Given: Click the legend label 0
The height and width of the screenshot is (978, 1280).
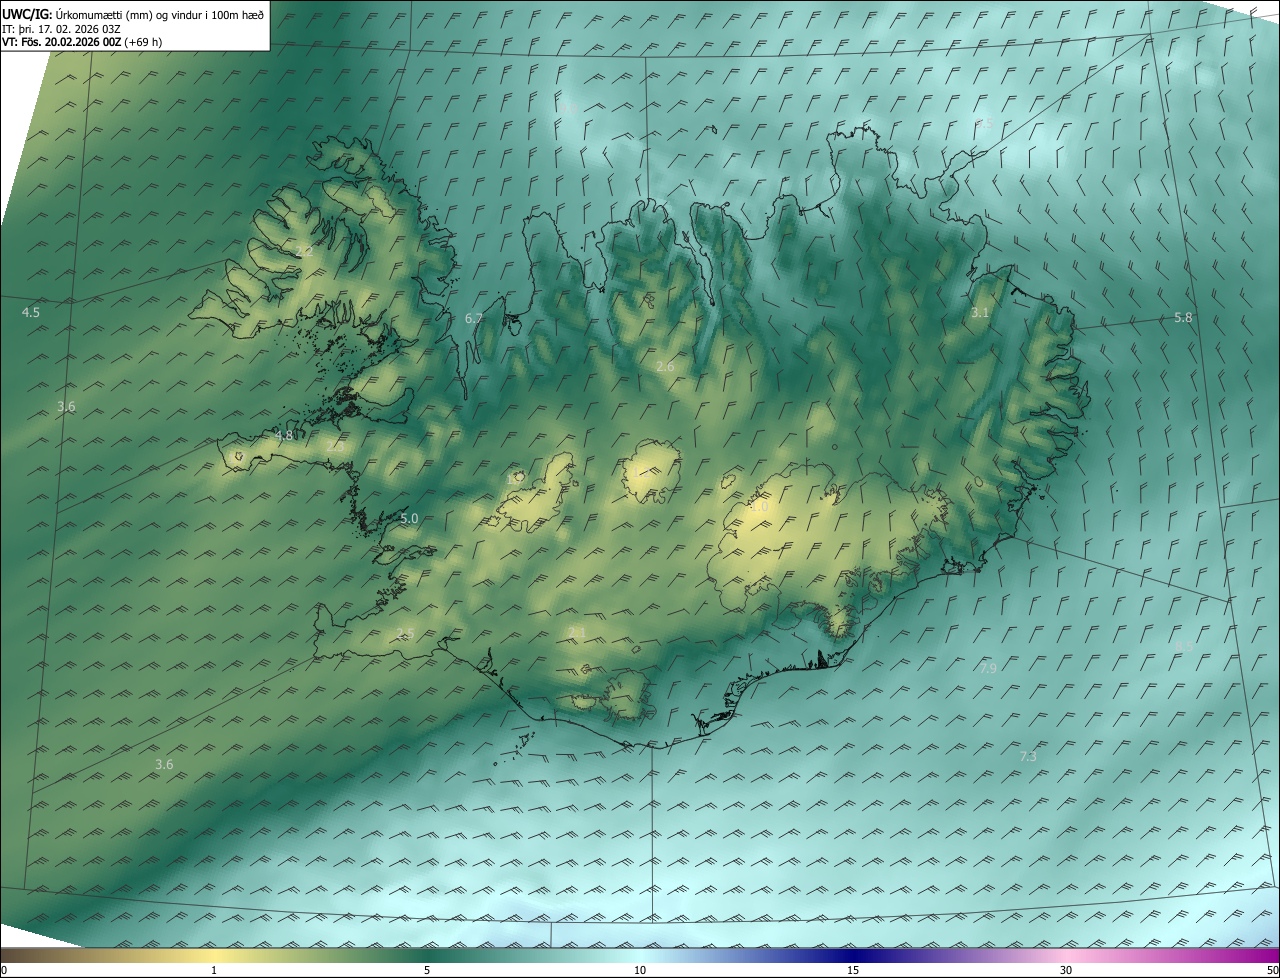Looking at the screenshot, I should 4,971.
